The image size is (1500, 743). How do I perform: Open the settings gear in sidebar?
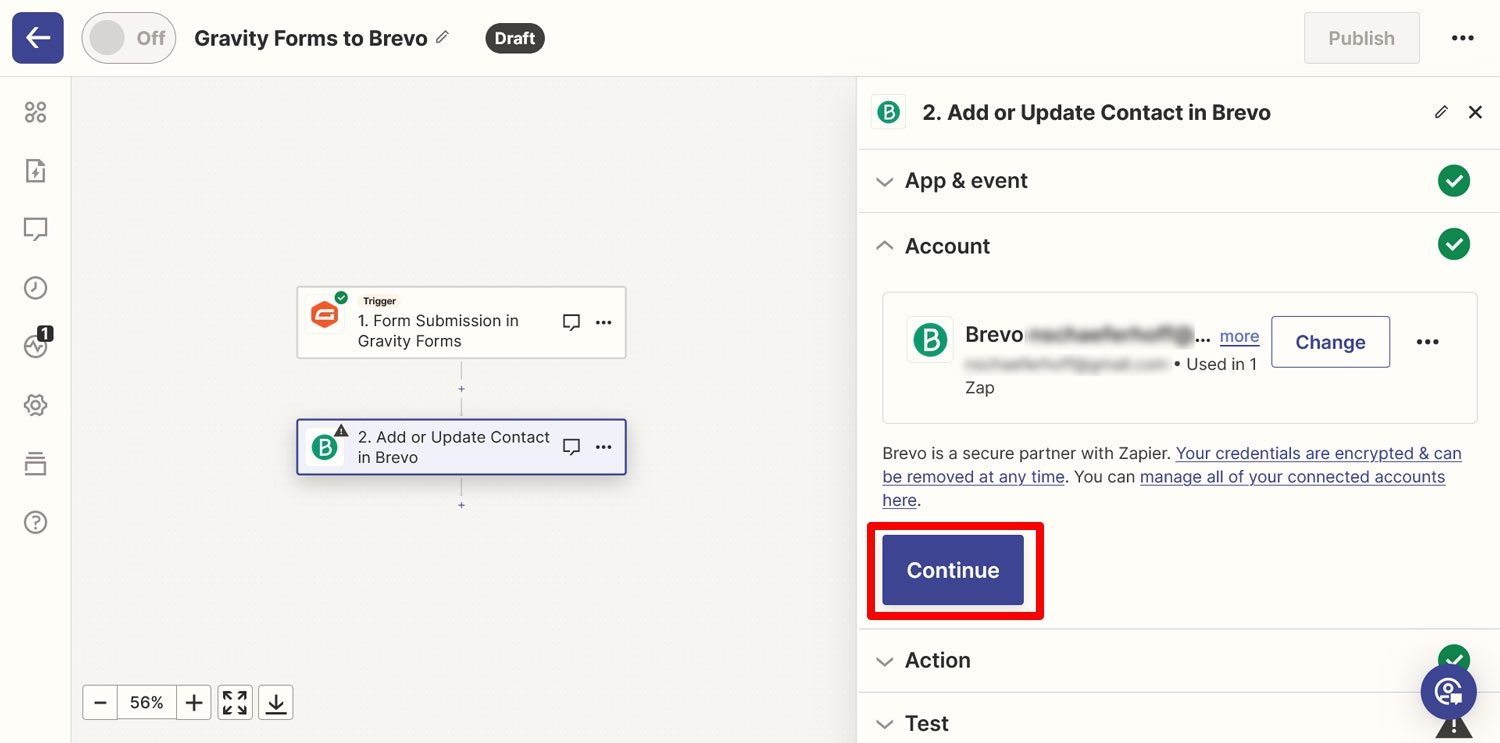pyautogui.click(x=36, y=405)
